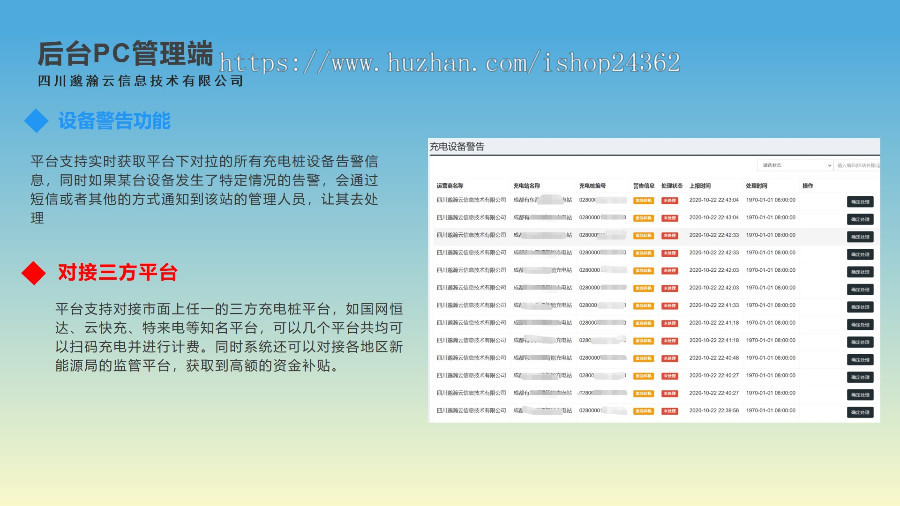Click the search input field beside the filter
Image resolution: width=900 pixels, height=506 pixels.
click(x=857, y=165)
